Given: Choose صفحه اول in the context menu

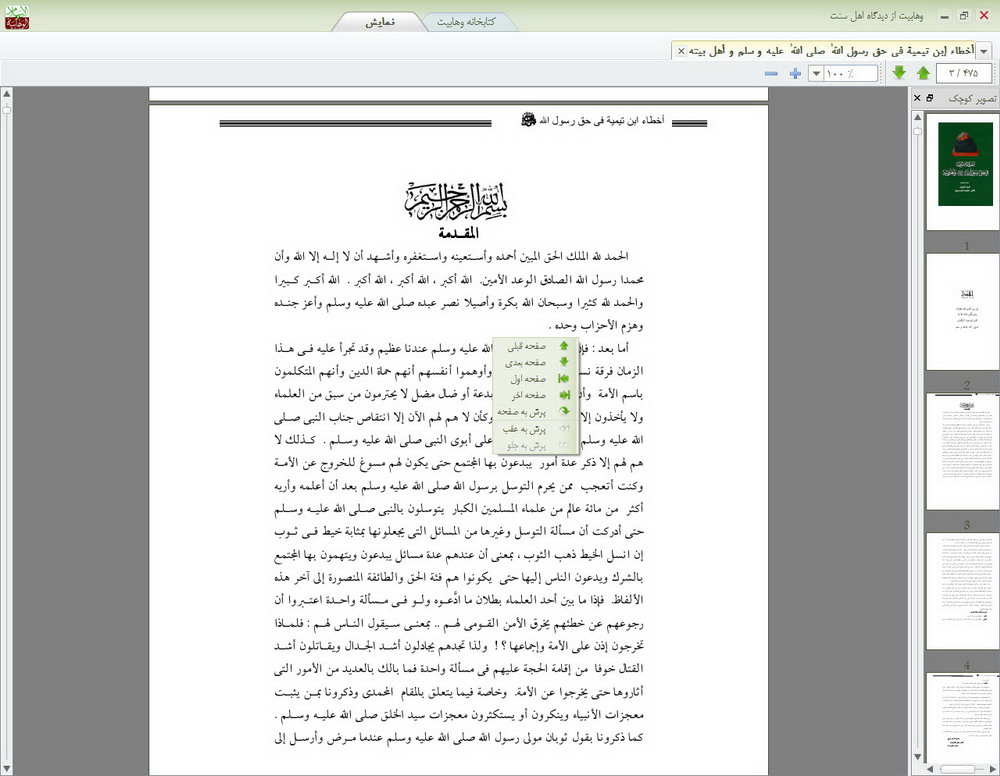Looking at the screenshot, I should 536,379.
